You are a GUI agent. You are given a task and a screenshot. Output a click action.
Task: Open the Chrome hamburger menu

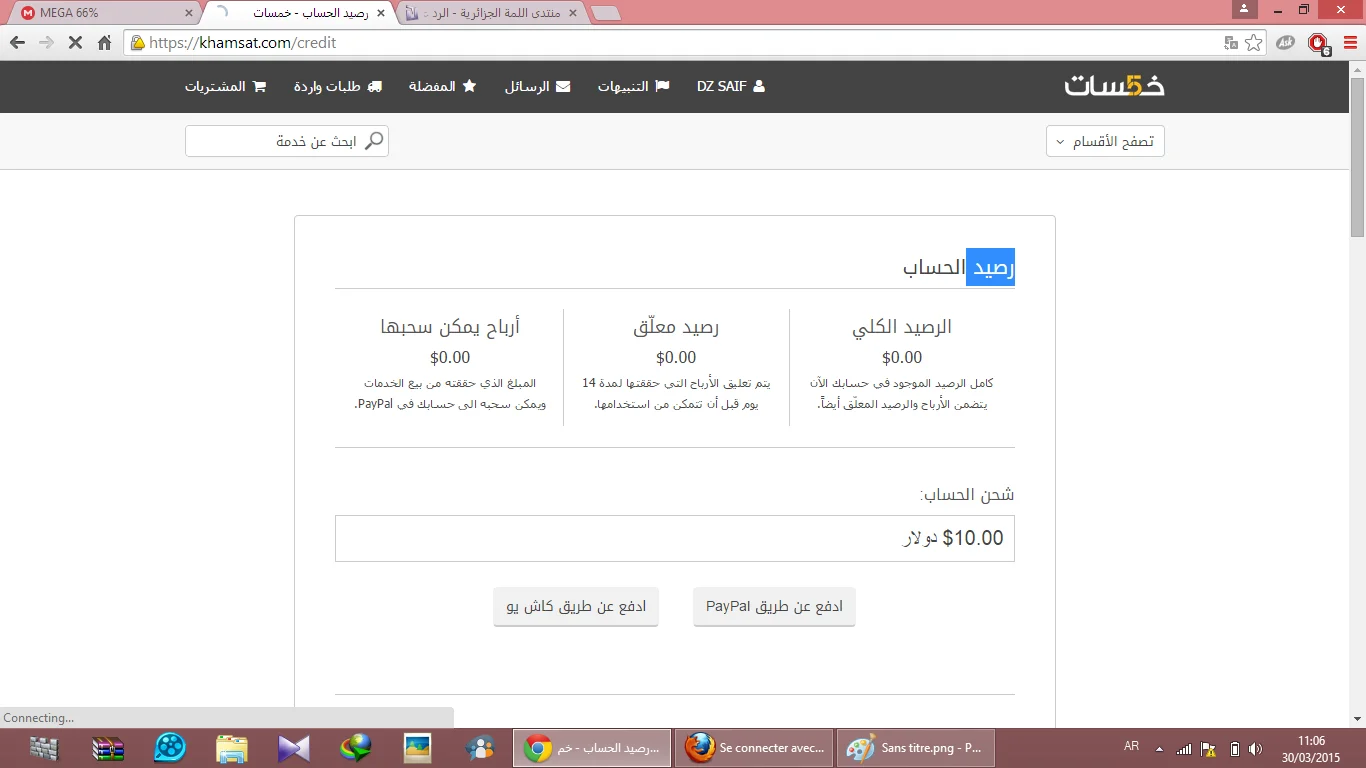[x=1348, y=43]
